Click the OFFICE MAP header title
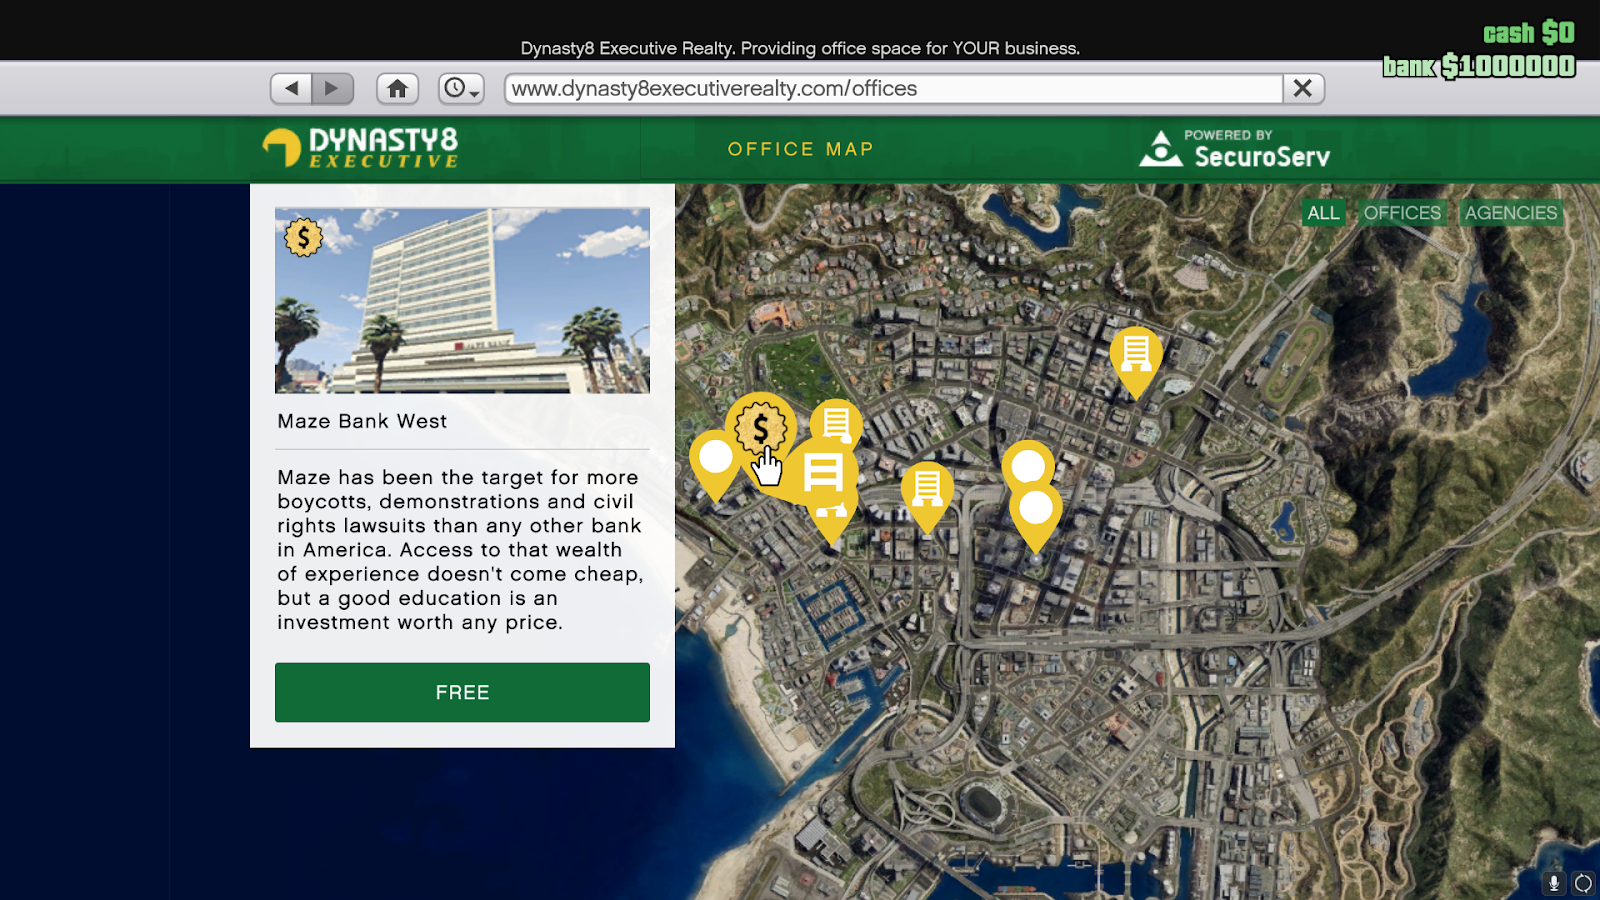This screenshot has width=1600, height=900. (x=800, y=149)
